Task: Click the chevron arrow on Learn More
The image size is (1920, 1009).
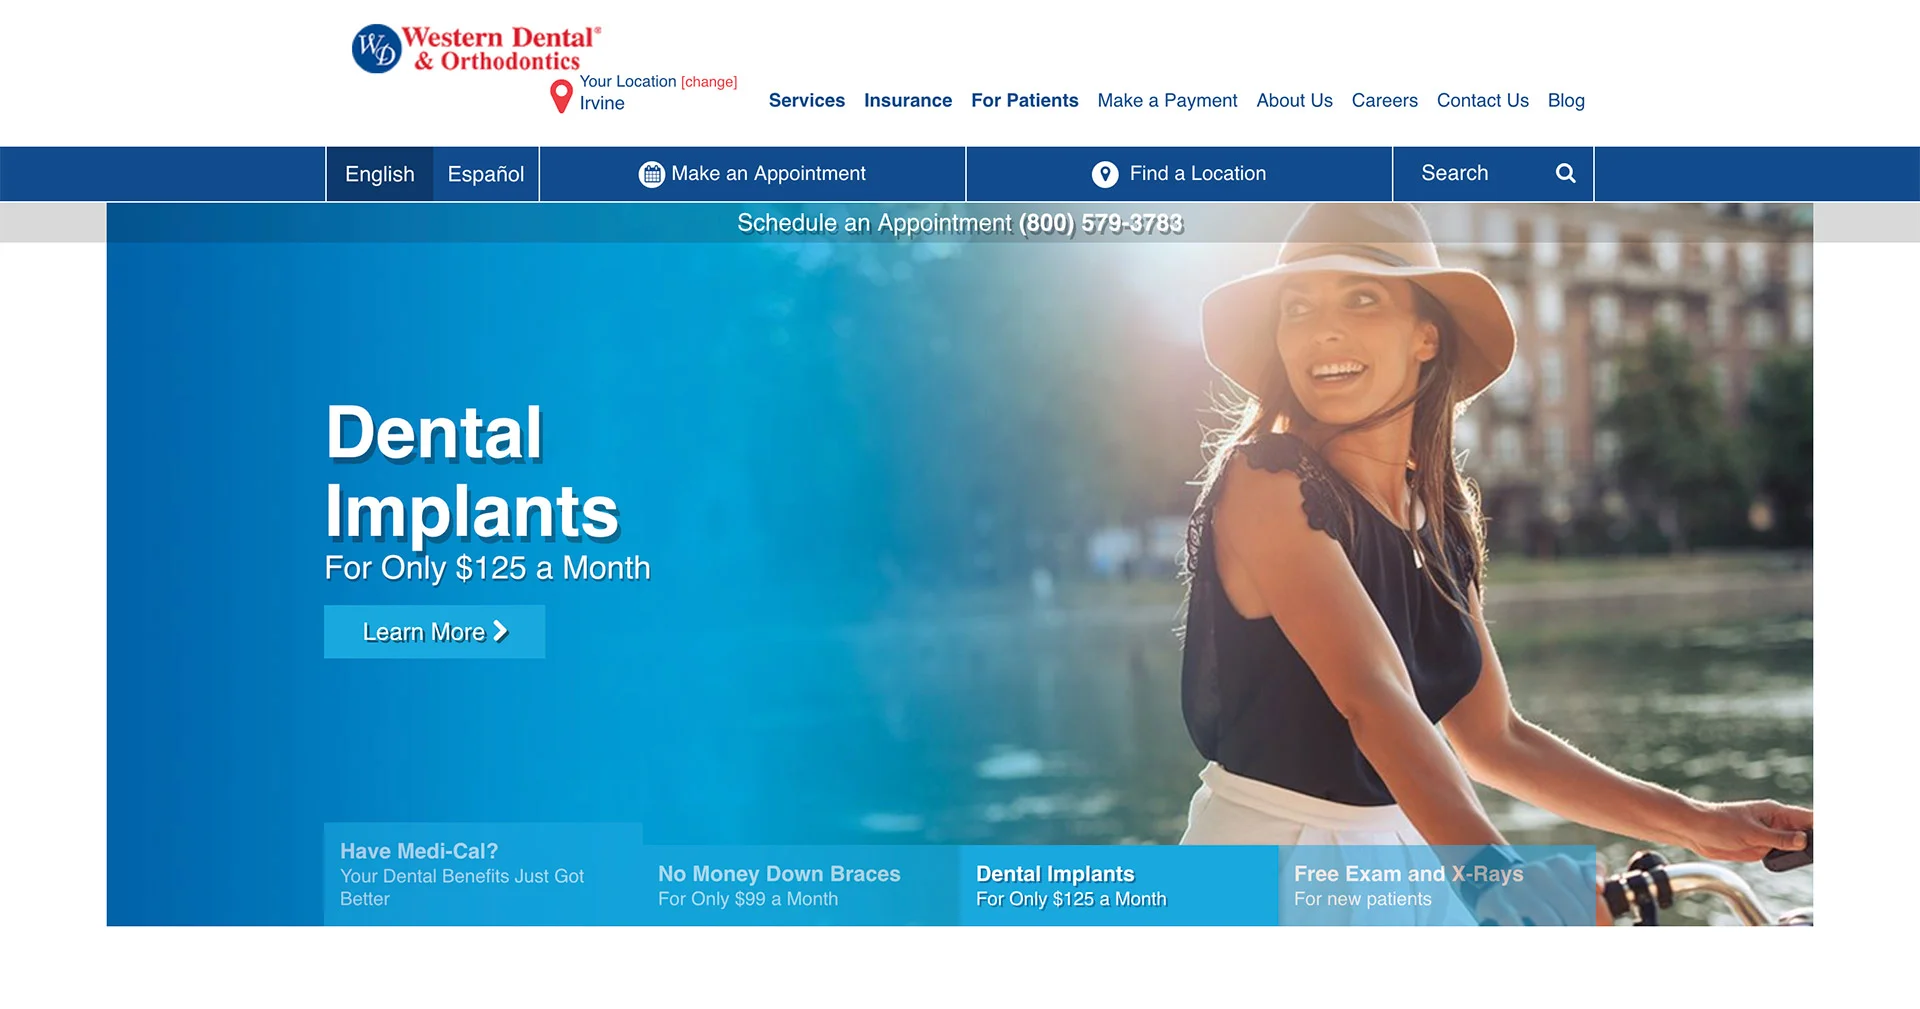Action: click(500, 631)
